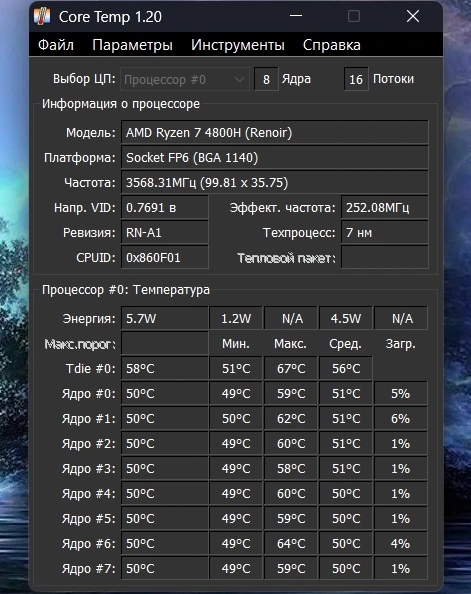Click the Ядро #1 max temperature 62°C
This screenshot has height=594, width=471.
(x=291, y=418)
